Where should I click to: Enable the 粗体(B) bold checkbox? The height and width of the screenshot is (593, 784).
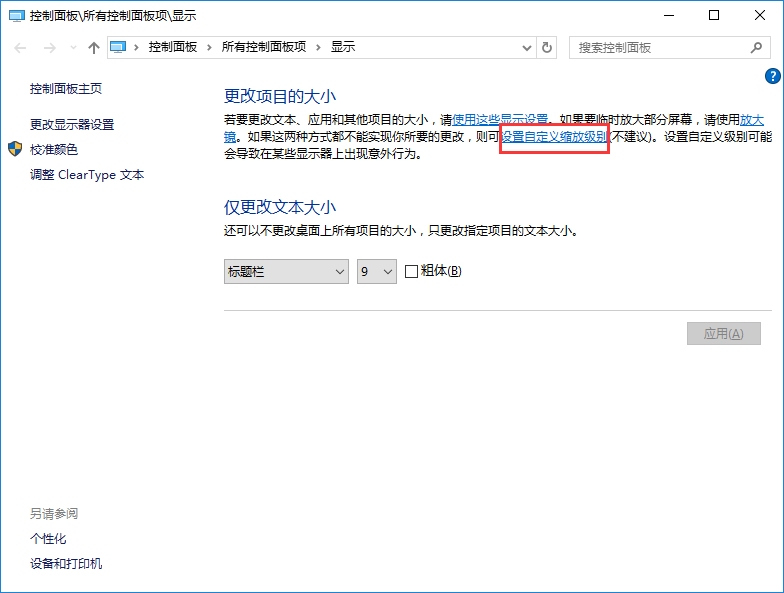click(x=411, y=271)
